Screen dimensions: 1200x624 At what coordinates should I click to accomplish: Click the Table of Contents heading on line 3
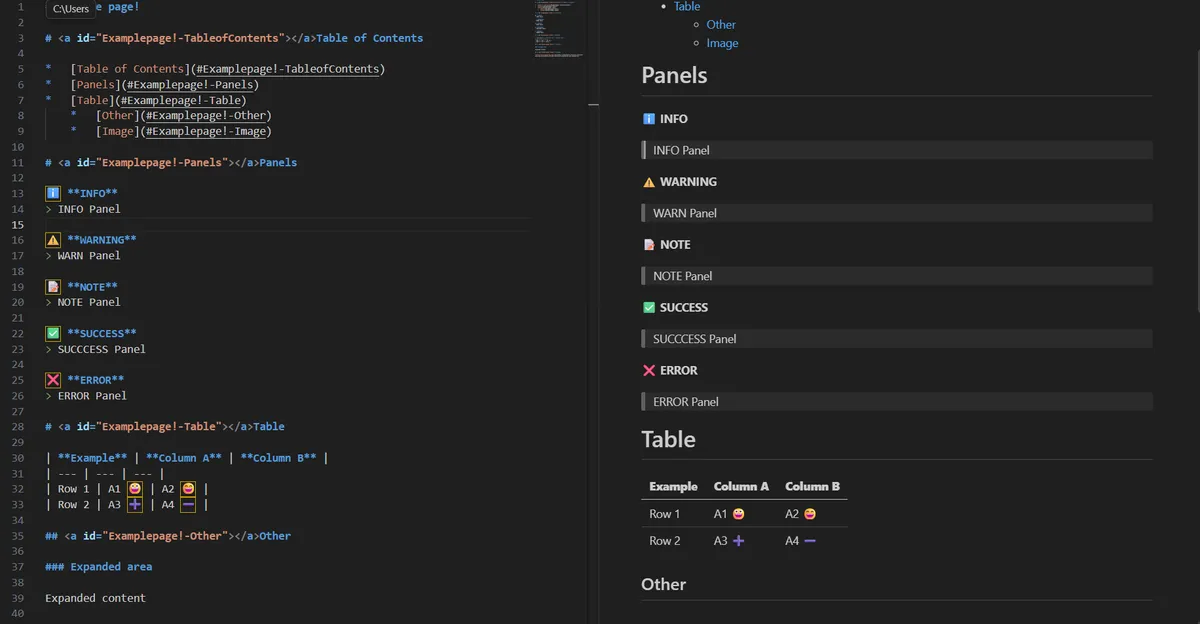pos(234,38)
